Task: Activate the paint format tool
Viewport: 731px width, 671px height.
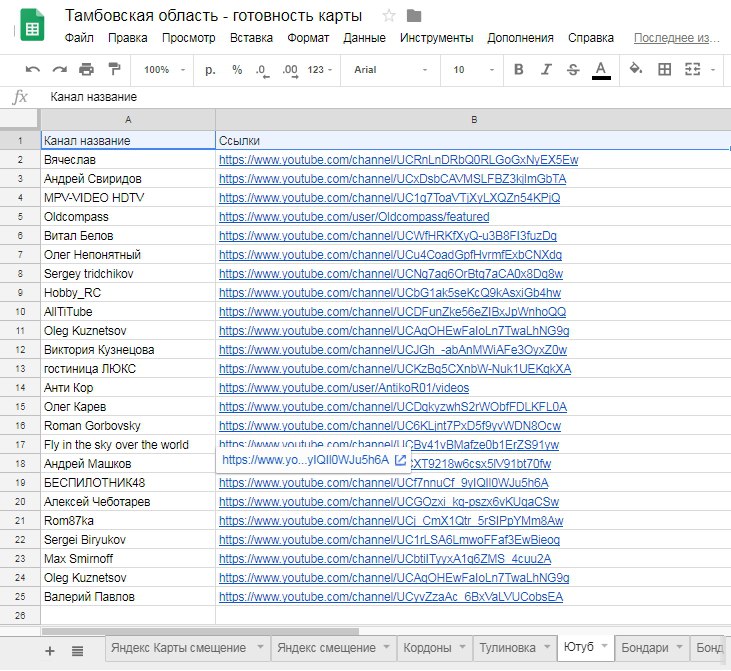Action: pos(114,69)
